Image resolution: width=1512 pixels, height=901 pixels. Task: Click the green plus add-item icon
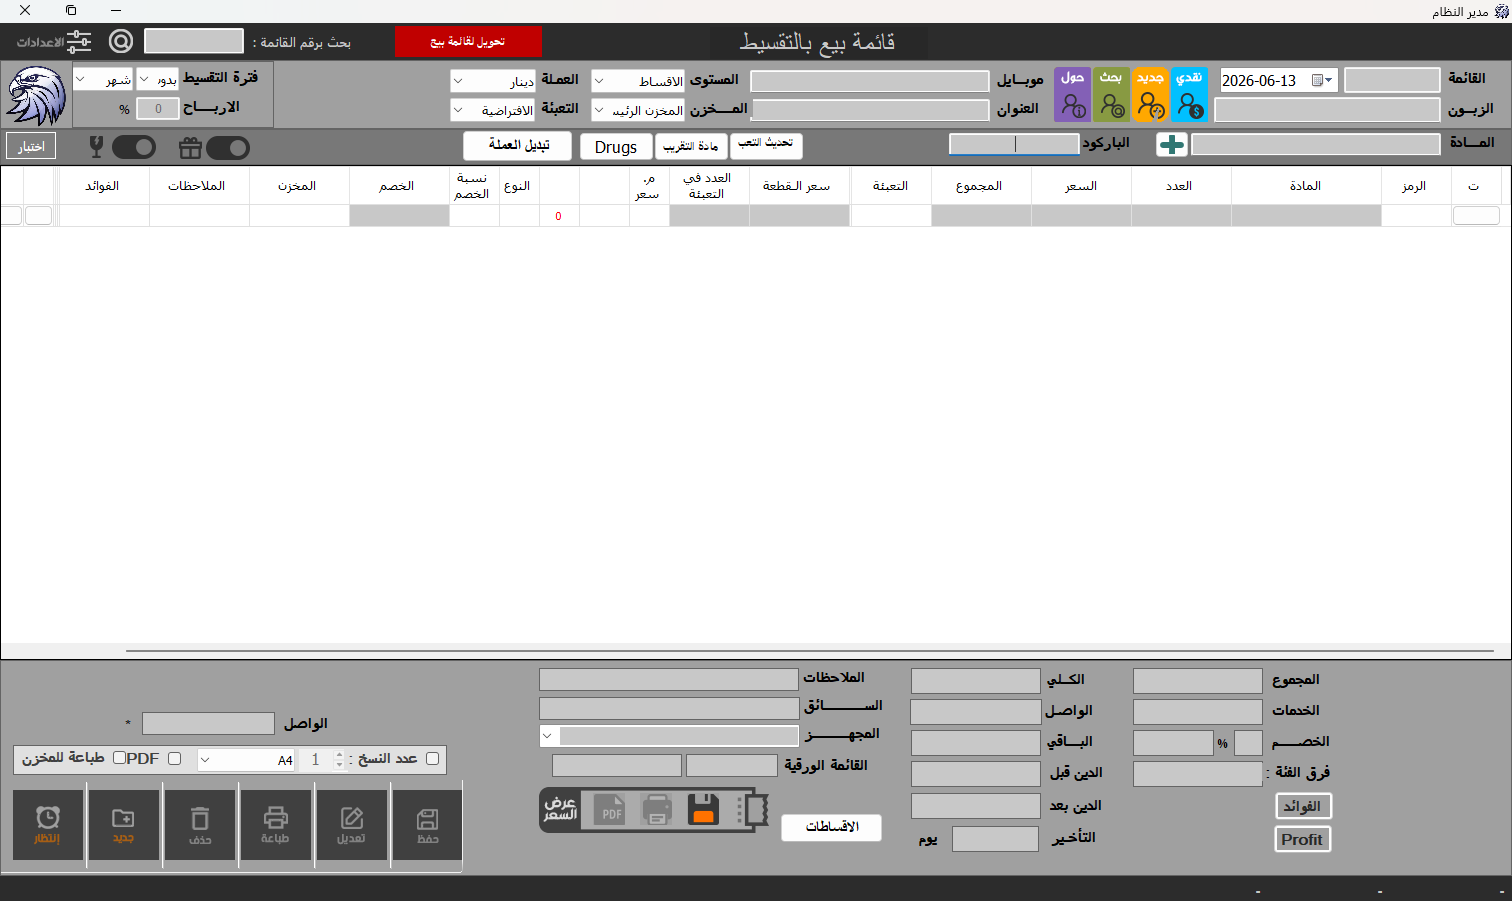click(1171, 145)
